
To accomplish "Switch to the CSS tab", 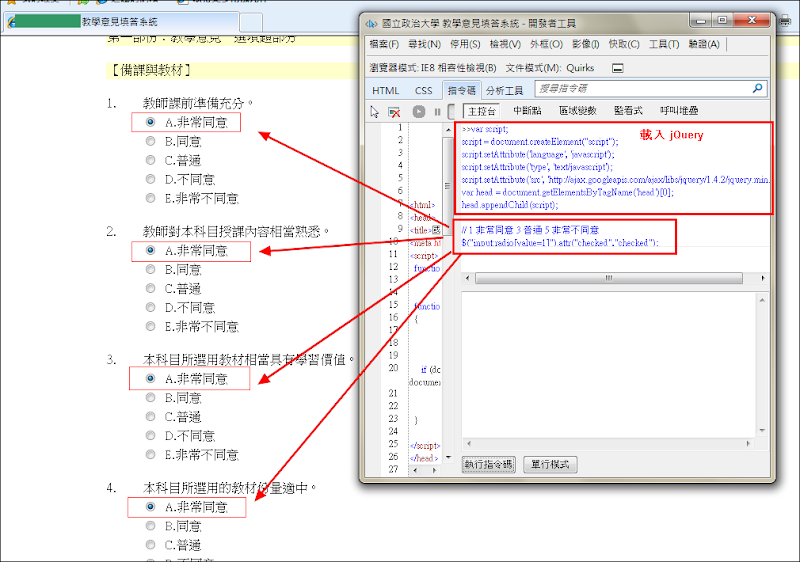I will pyautogui.click(x=423, y=91).
